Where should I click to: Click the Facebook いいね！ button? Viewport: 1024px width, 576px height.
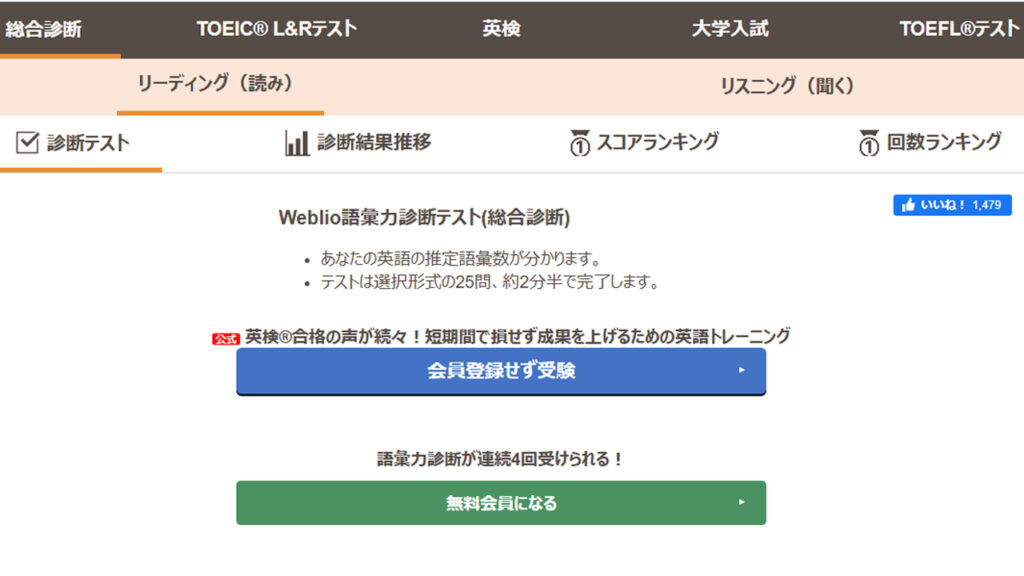click(x=952, y=205)
